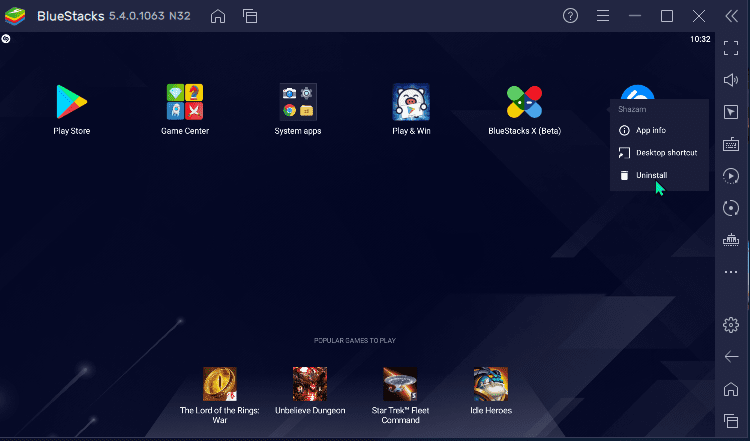Image resolution: width=750 pixels, height=441 pixels.
Task: Adjust volume with speaker icon
Action: point(731,80)
